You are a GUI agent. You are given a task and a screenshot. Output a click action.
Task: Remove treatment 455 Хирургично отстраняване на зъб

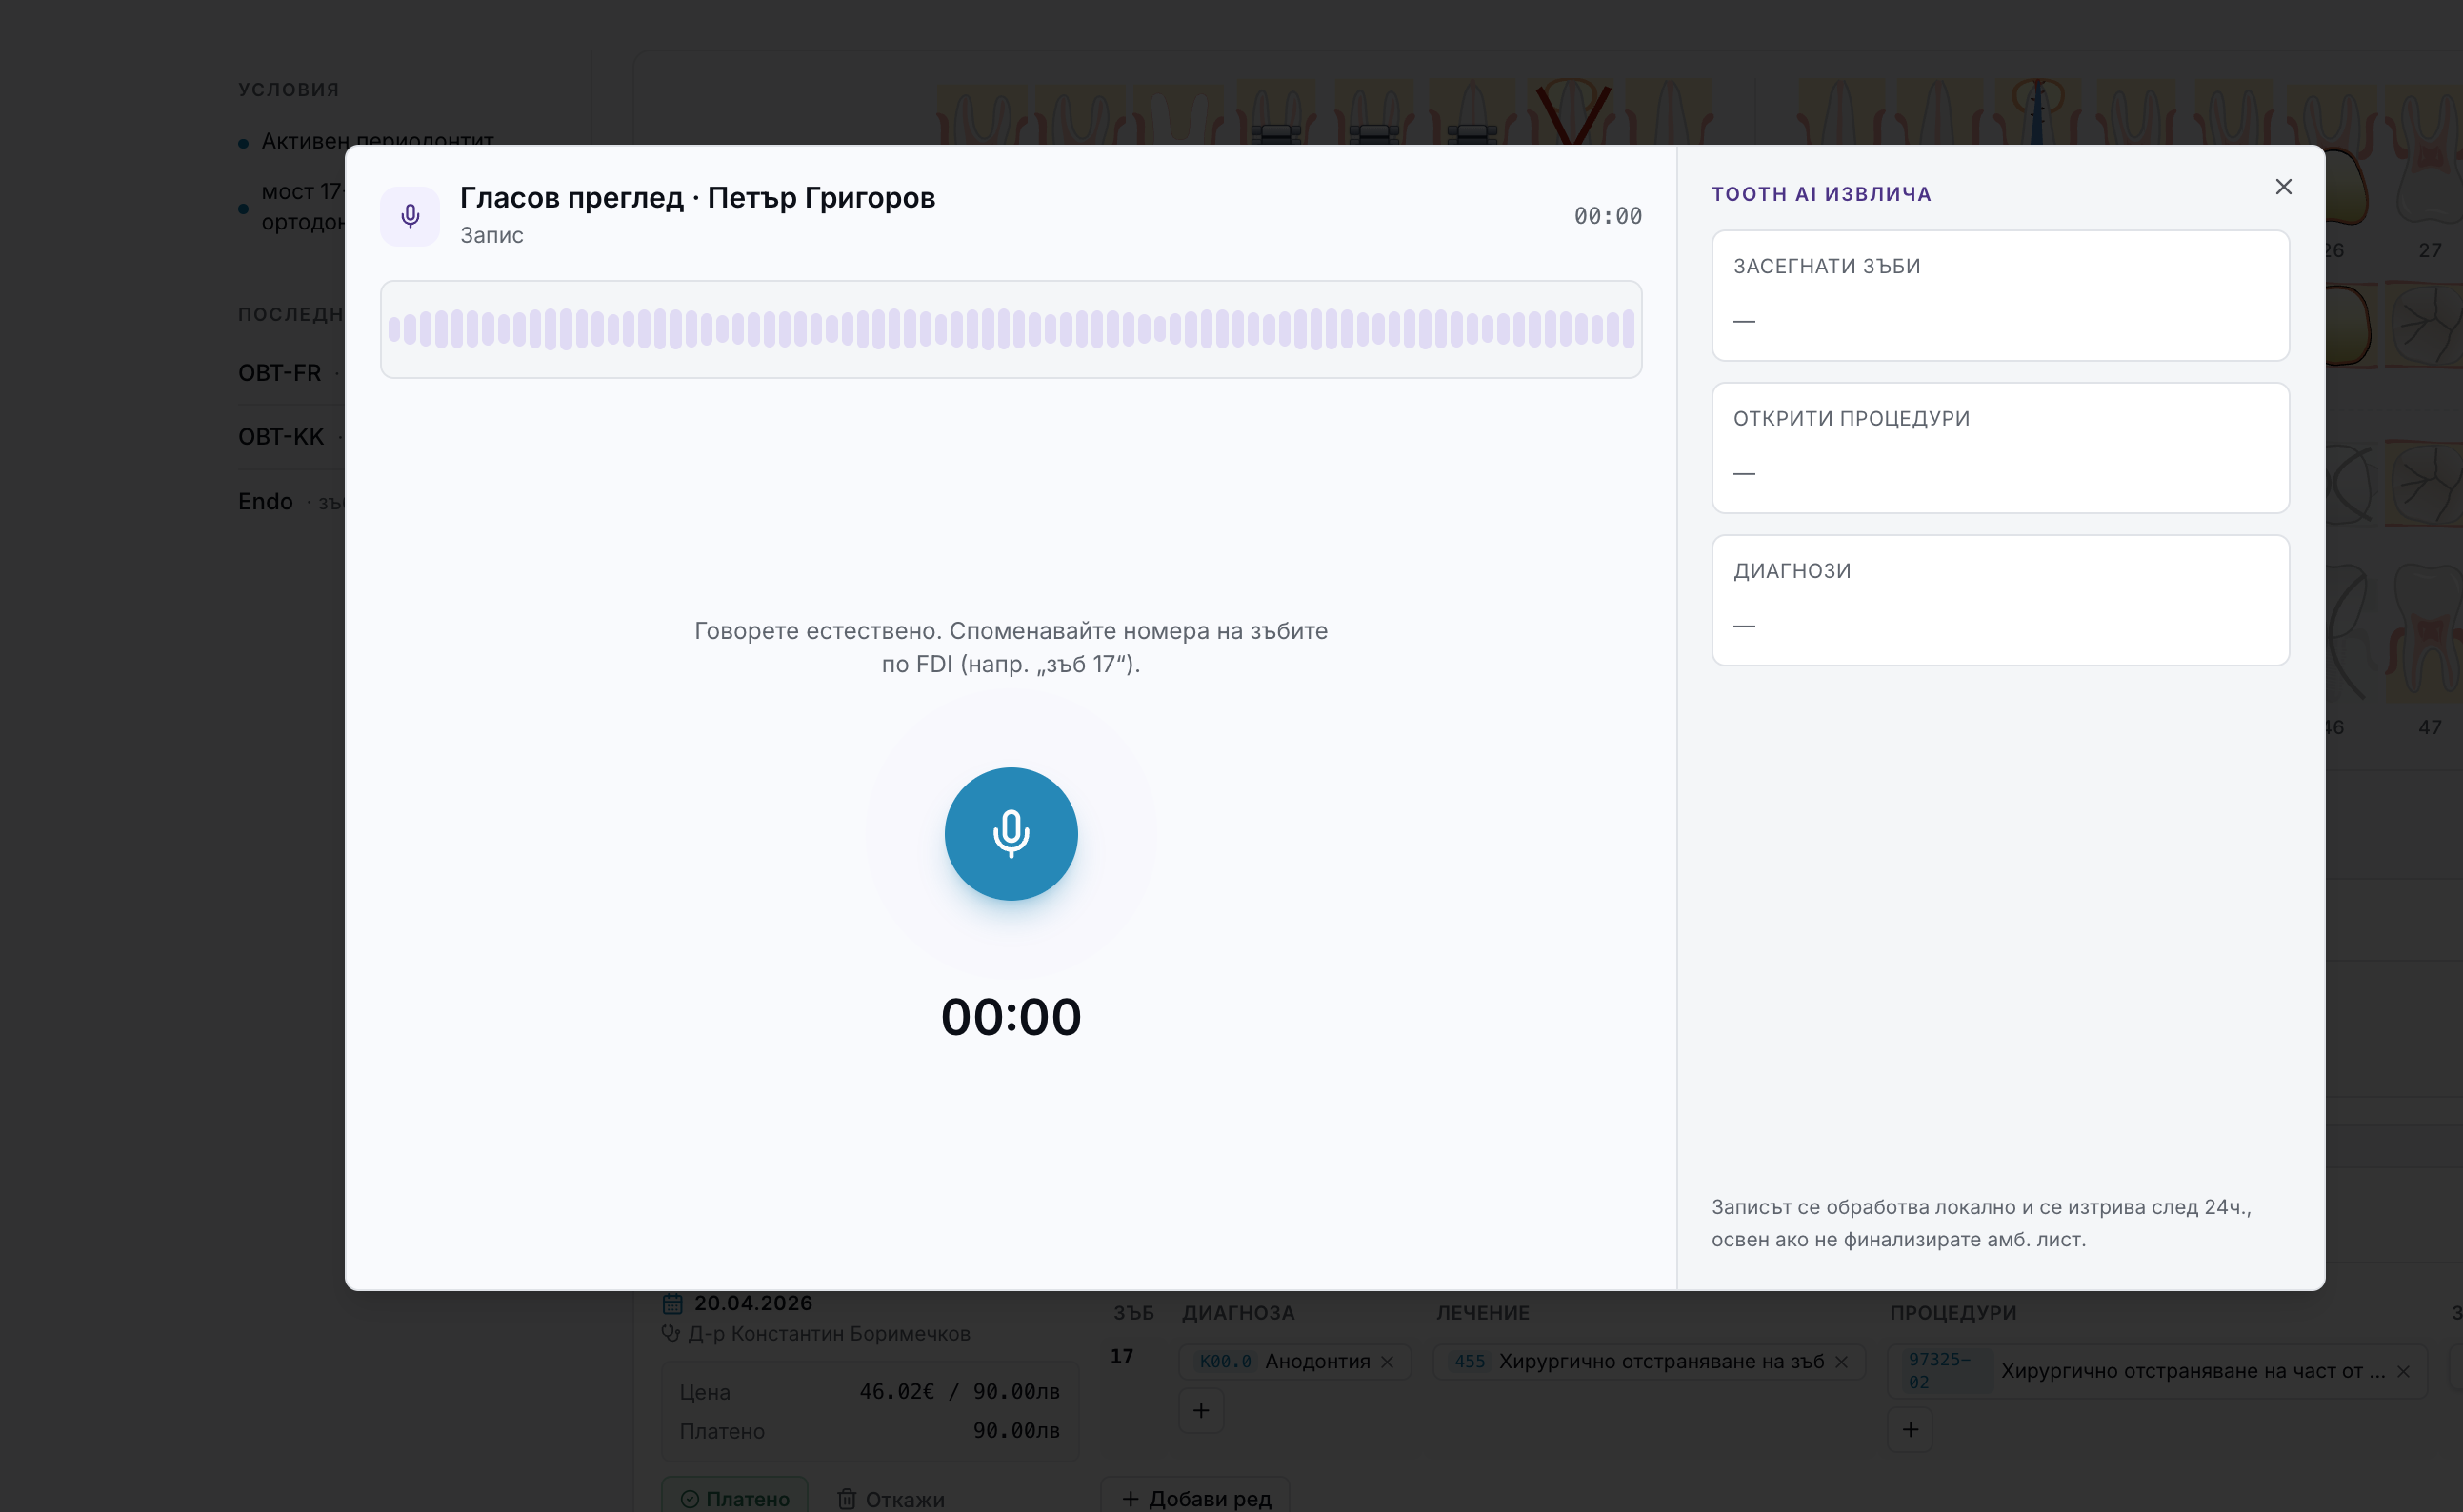(1841, 1361)
